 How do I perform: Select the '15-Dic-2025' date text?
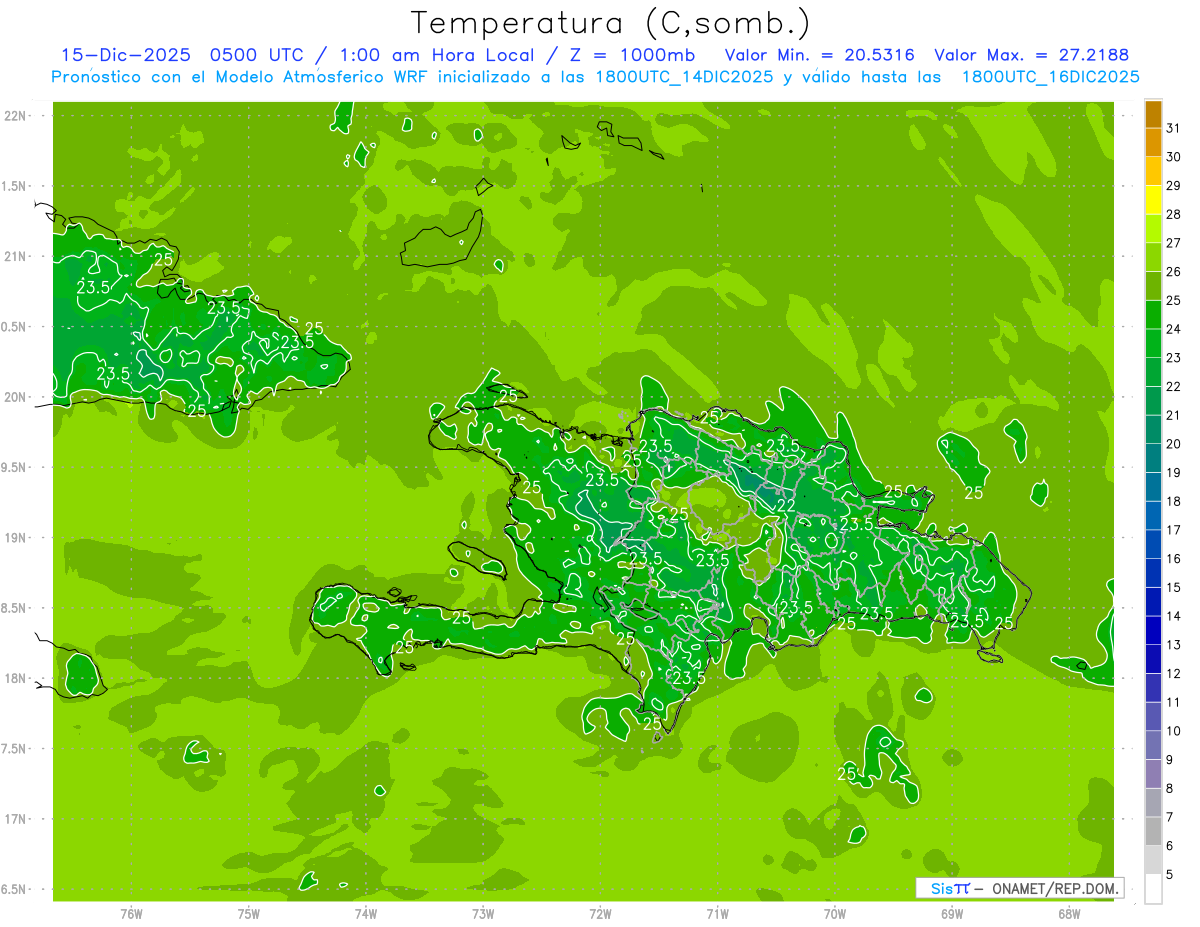[x=127, y=56]
